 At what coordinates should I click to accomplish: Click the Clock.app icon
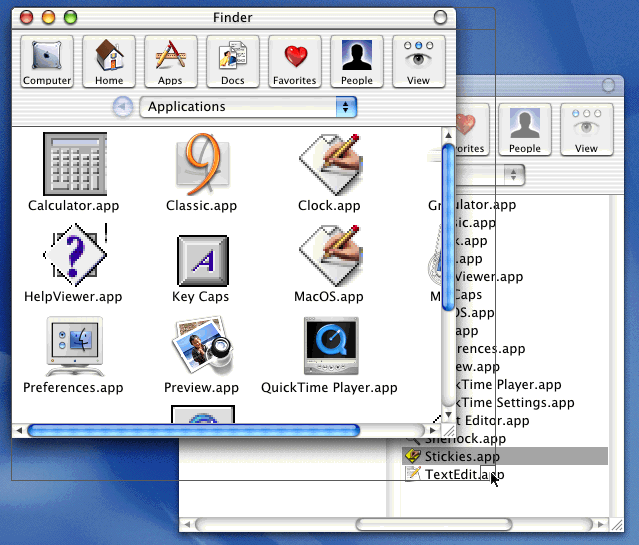[x=329, y=164]
